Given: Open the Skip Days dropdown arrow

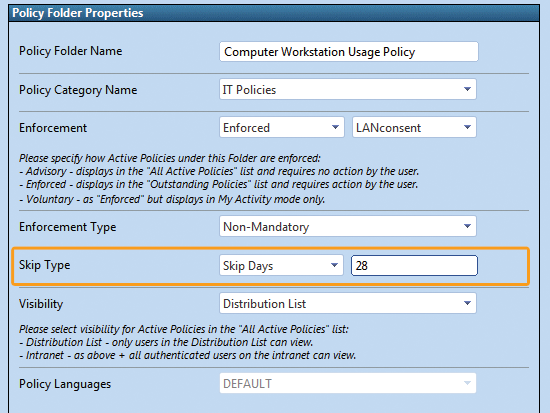Looking at the screenshot, I should point(334,265).
